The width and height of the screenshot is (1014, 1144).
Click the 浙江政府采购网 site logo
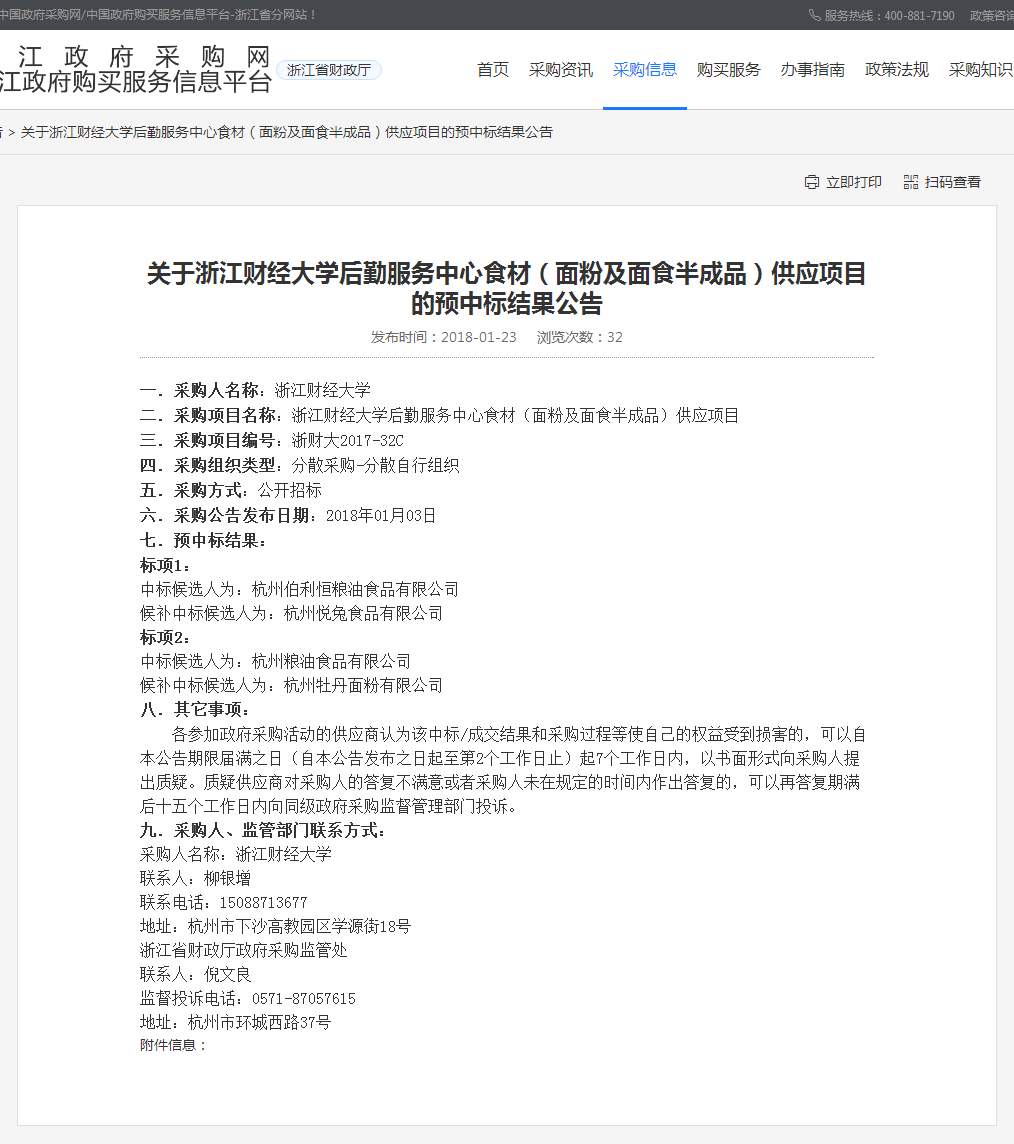[135, 69]
